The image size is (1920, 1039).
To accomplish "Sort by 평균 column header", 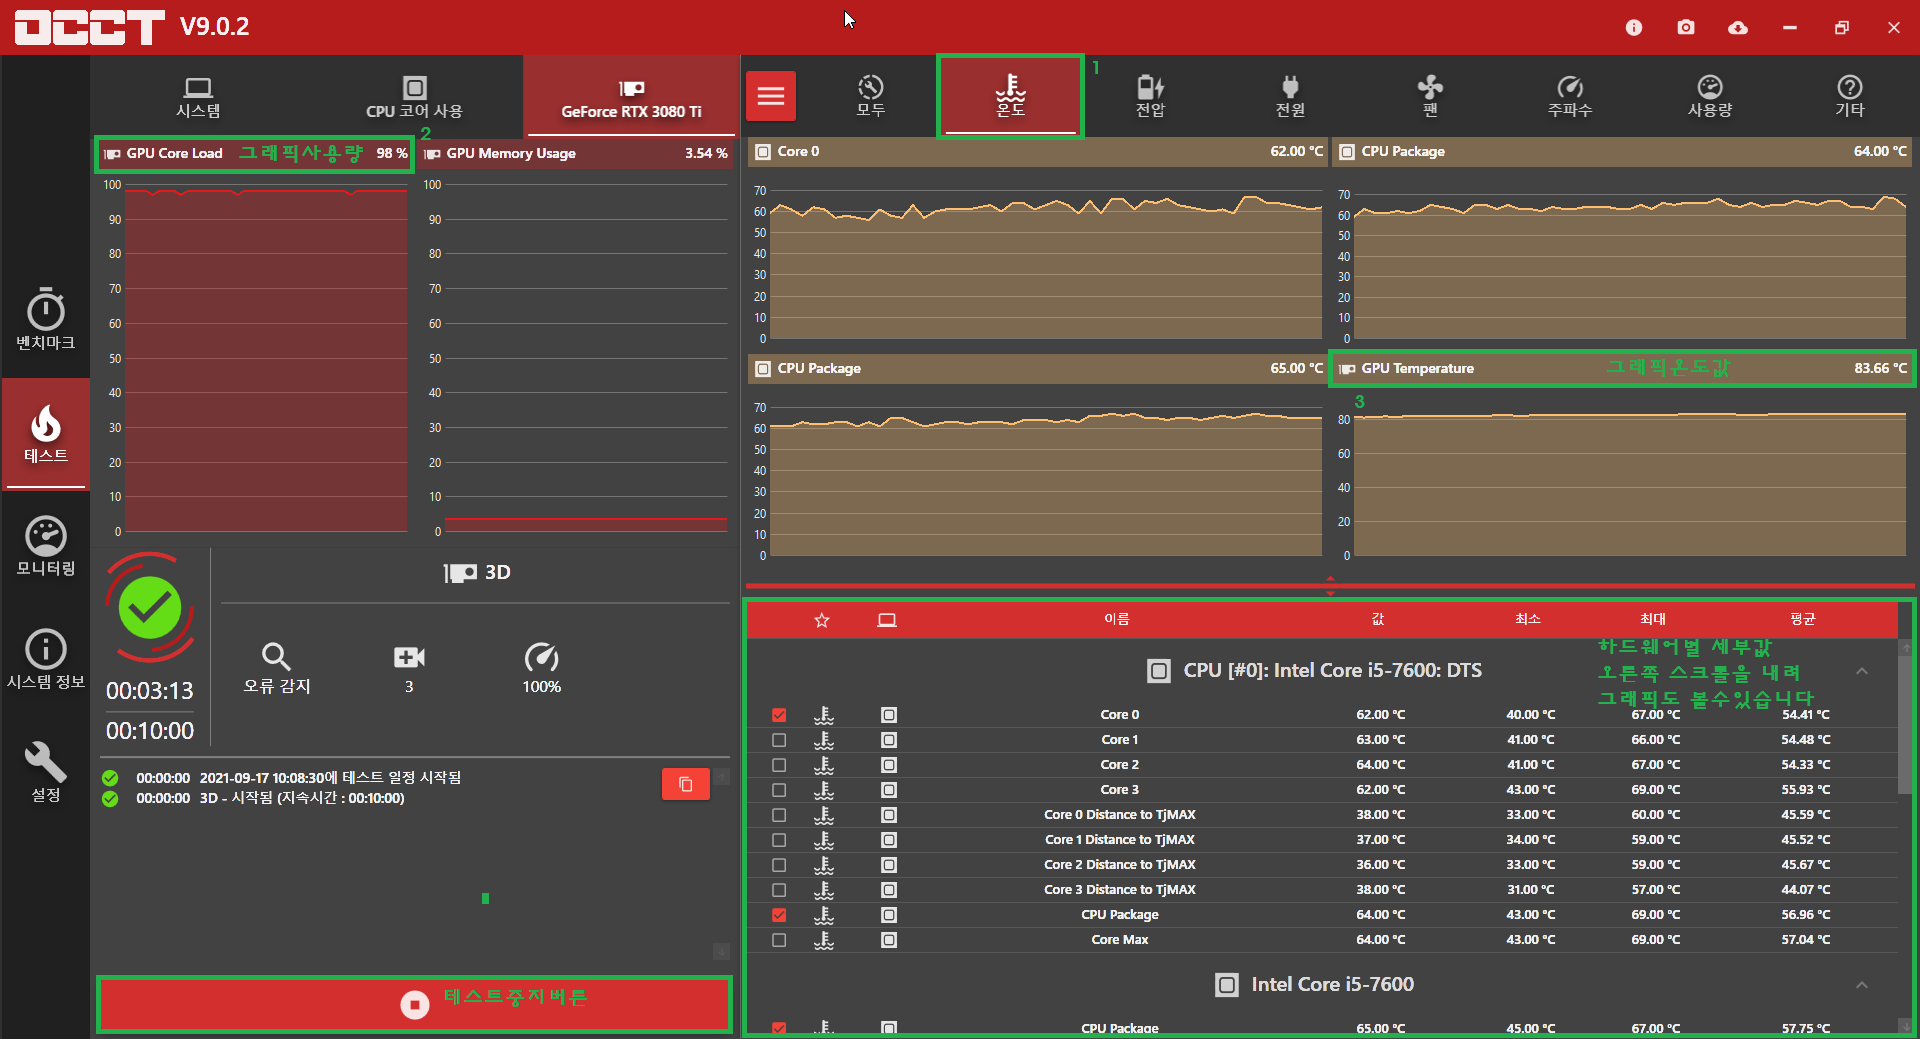I will point(1803,619).
